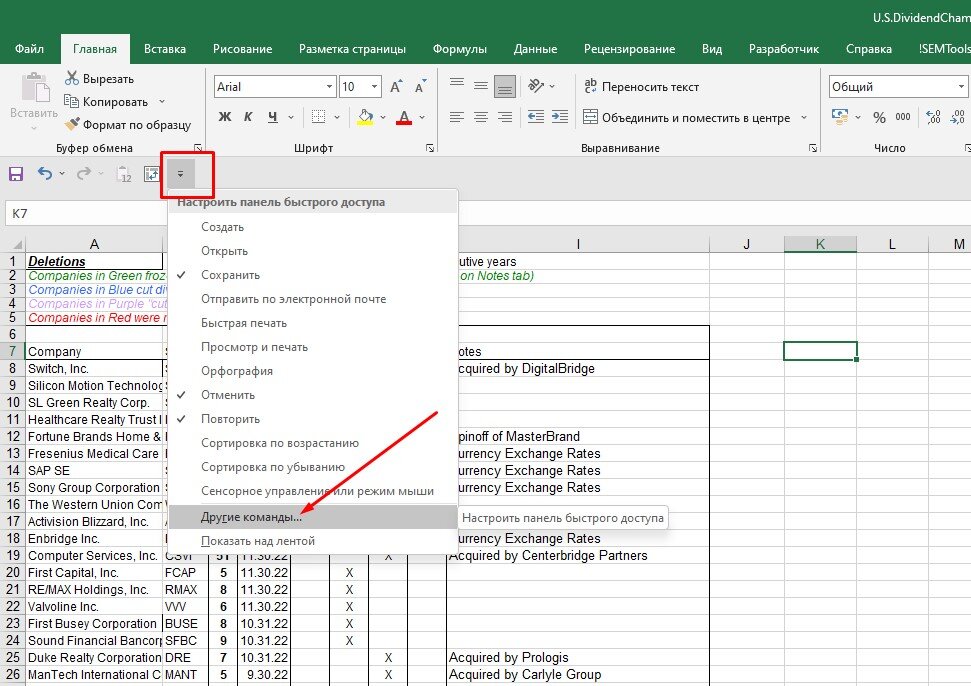Screen dimensions: 971x686
Task: Align text to bottom icon
Action: click(x=505, y=87)
